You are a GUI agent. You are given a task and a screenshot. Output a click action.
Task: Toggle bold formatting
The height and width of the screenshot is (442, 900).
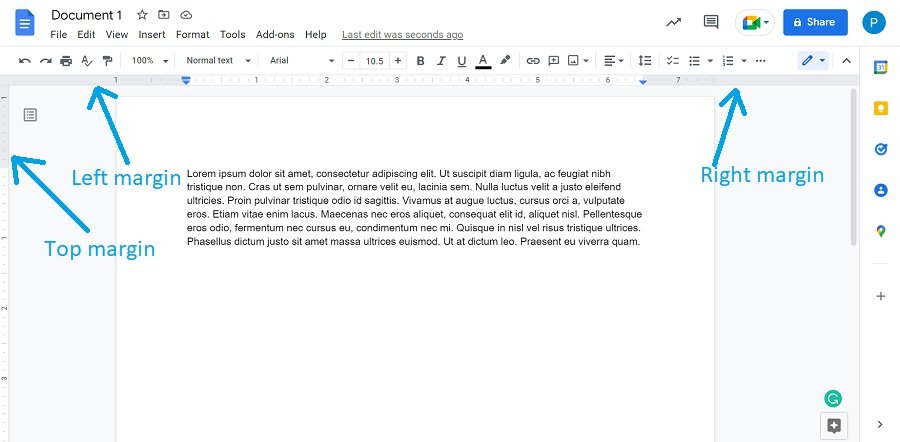pyautogui.click(x=420, y=61)
